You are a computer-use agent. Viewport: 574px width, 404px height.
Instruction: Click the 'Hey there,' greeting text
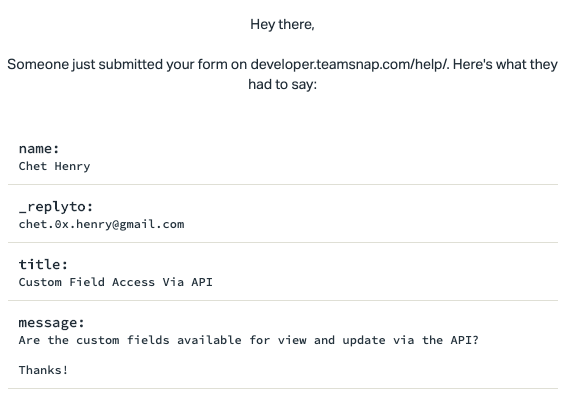pos(282,25)
